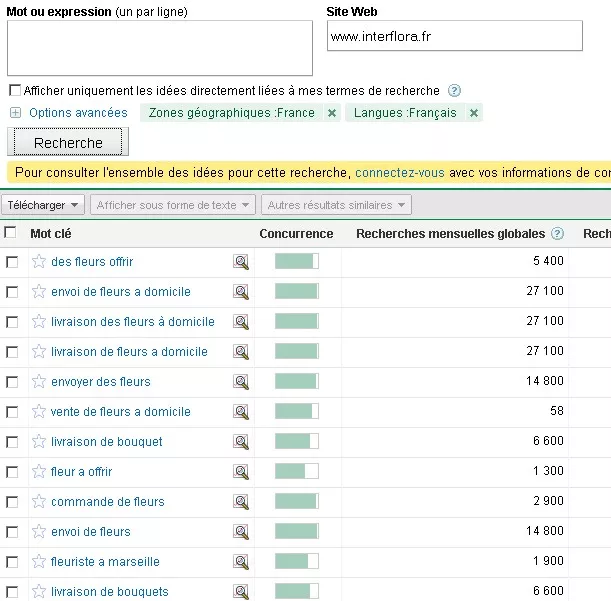Click help icon next to search terms checkbox
Image resolution: width=611 pixels, height=601 pixels.
pyautogui.click(x=455, y=90)
